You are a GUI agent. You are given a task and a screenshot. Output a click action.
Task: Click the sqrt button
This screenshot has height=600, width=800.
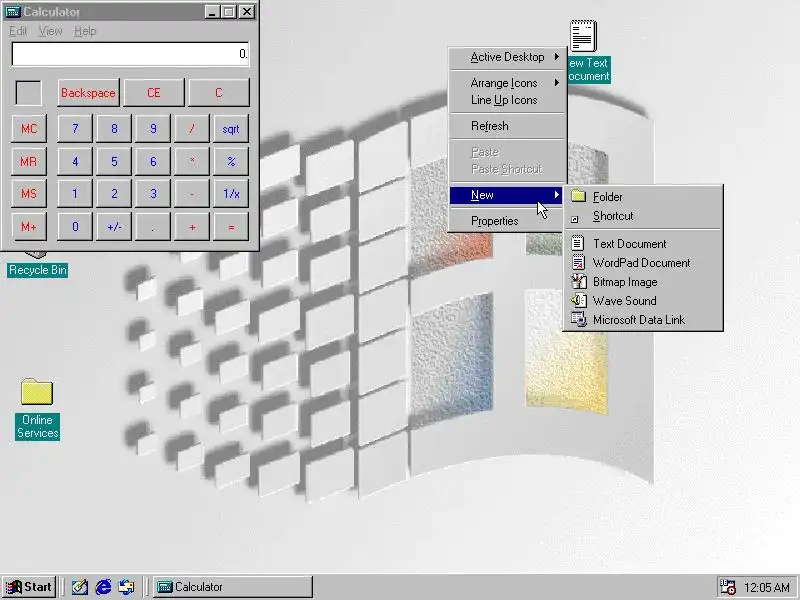pyautogui.click(x=231, y=129)
